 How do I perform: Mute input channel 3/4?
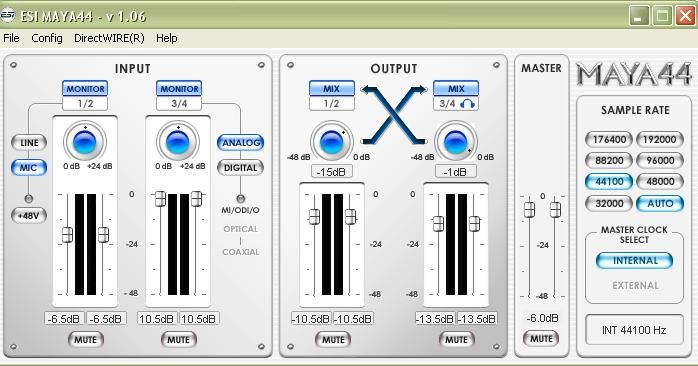click(179, 340)
